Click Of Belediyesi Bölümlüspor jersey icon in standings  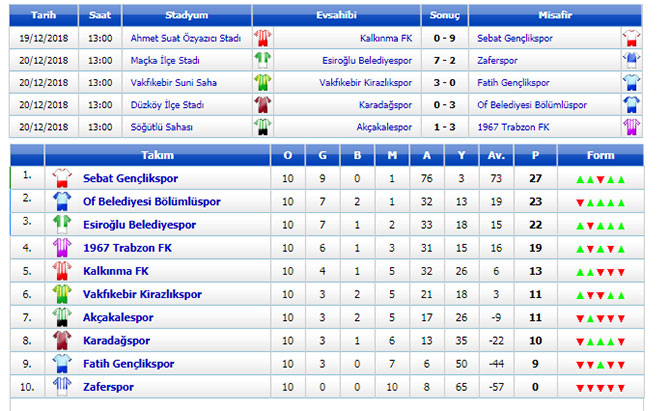pyautogui.click(x=62, y=201)
